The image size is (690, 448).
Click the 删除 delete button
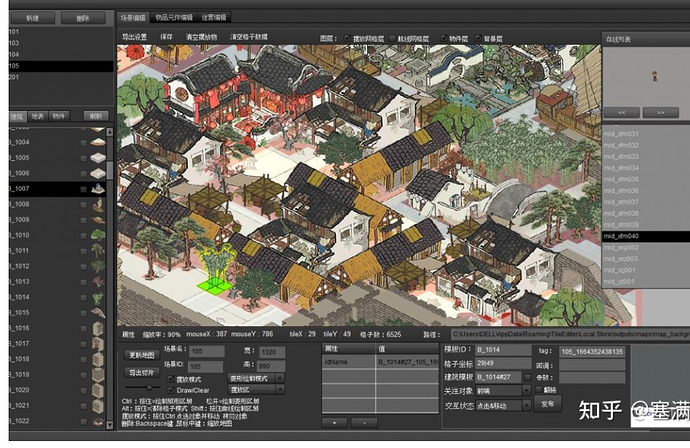83,18
